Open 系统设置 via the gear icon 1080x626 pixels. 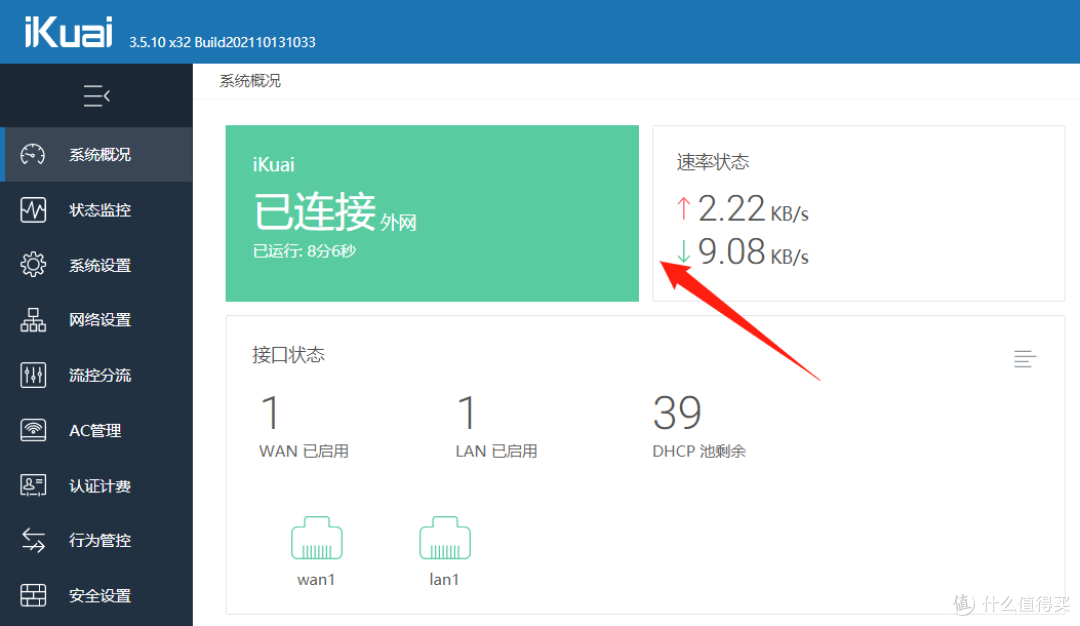coord(33,264)
